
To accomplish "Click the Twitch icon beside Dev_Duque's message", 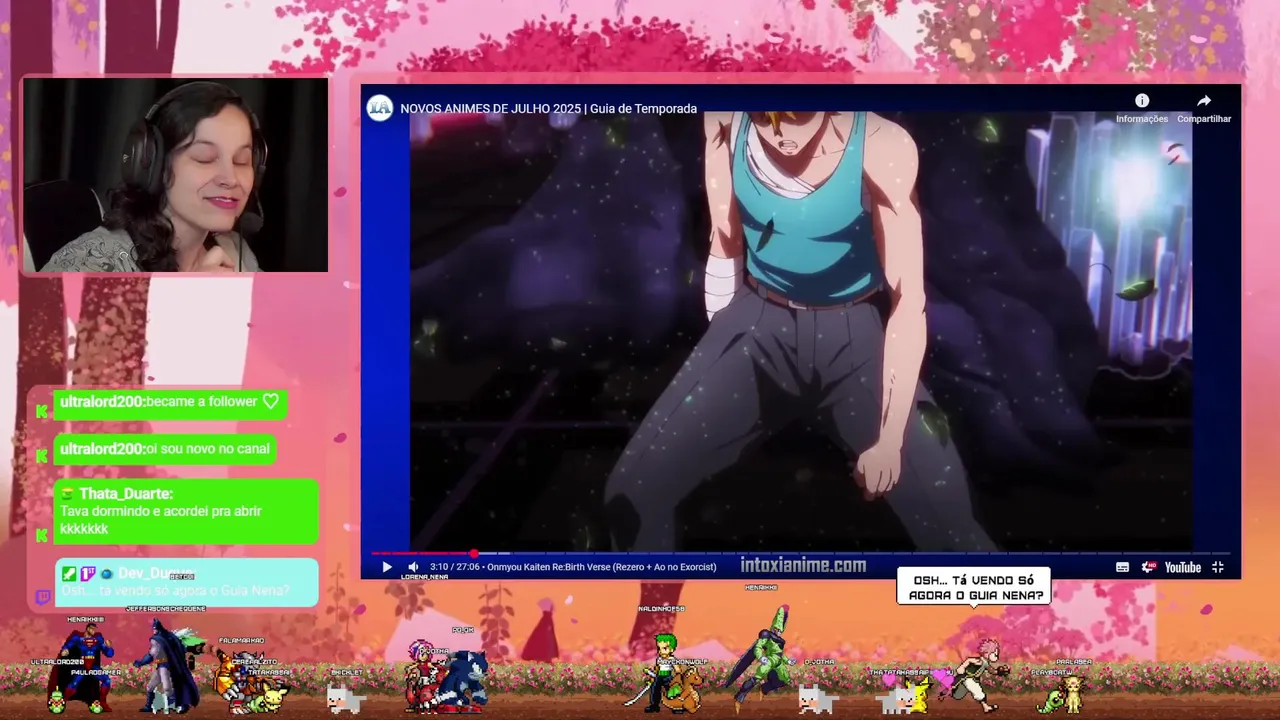I will (x=43, y=597).
